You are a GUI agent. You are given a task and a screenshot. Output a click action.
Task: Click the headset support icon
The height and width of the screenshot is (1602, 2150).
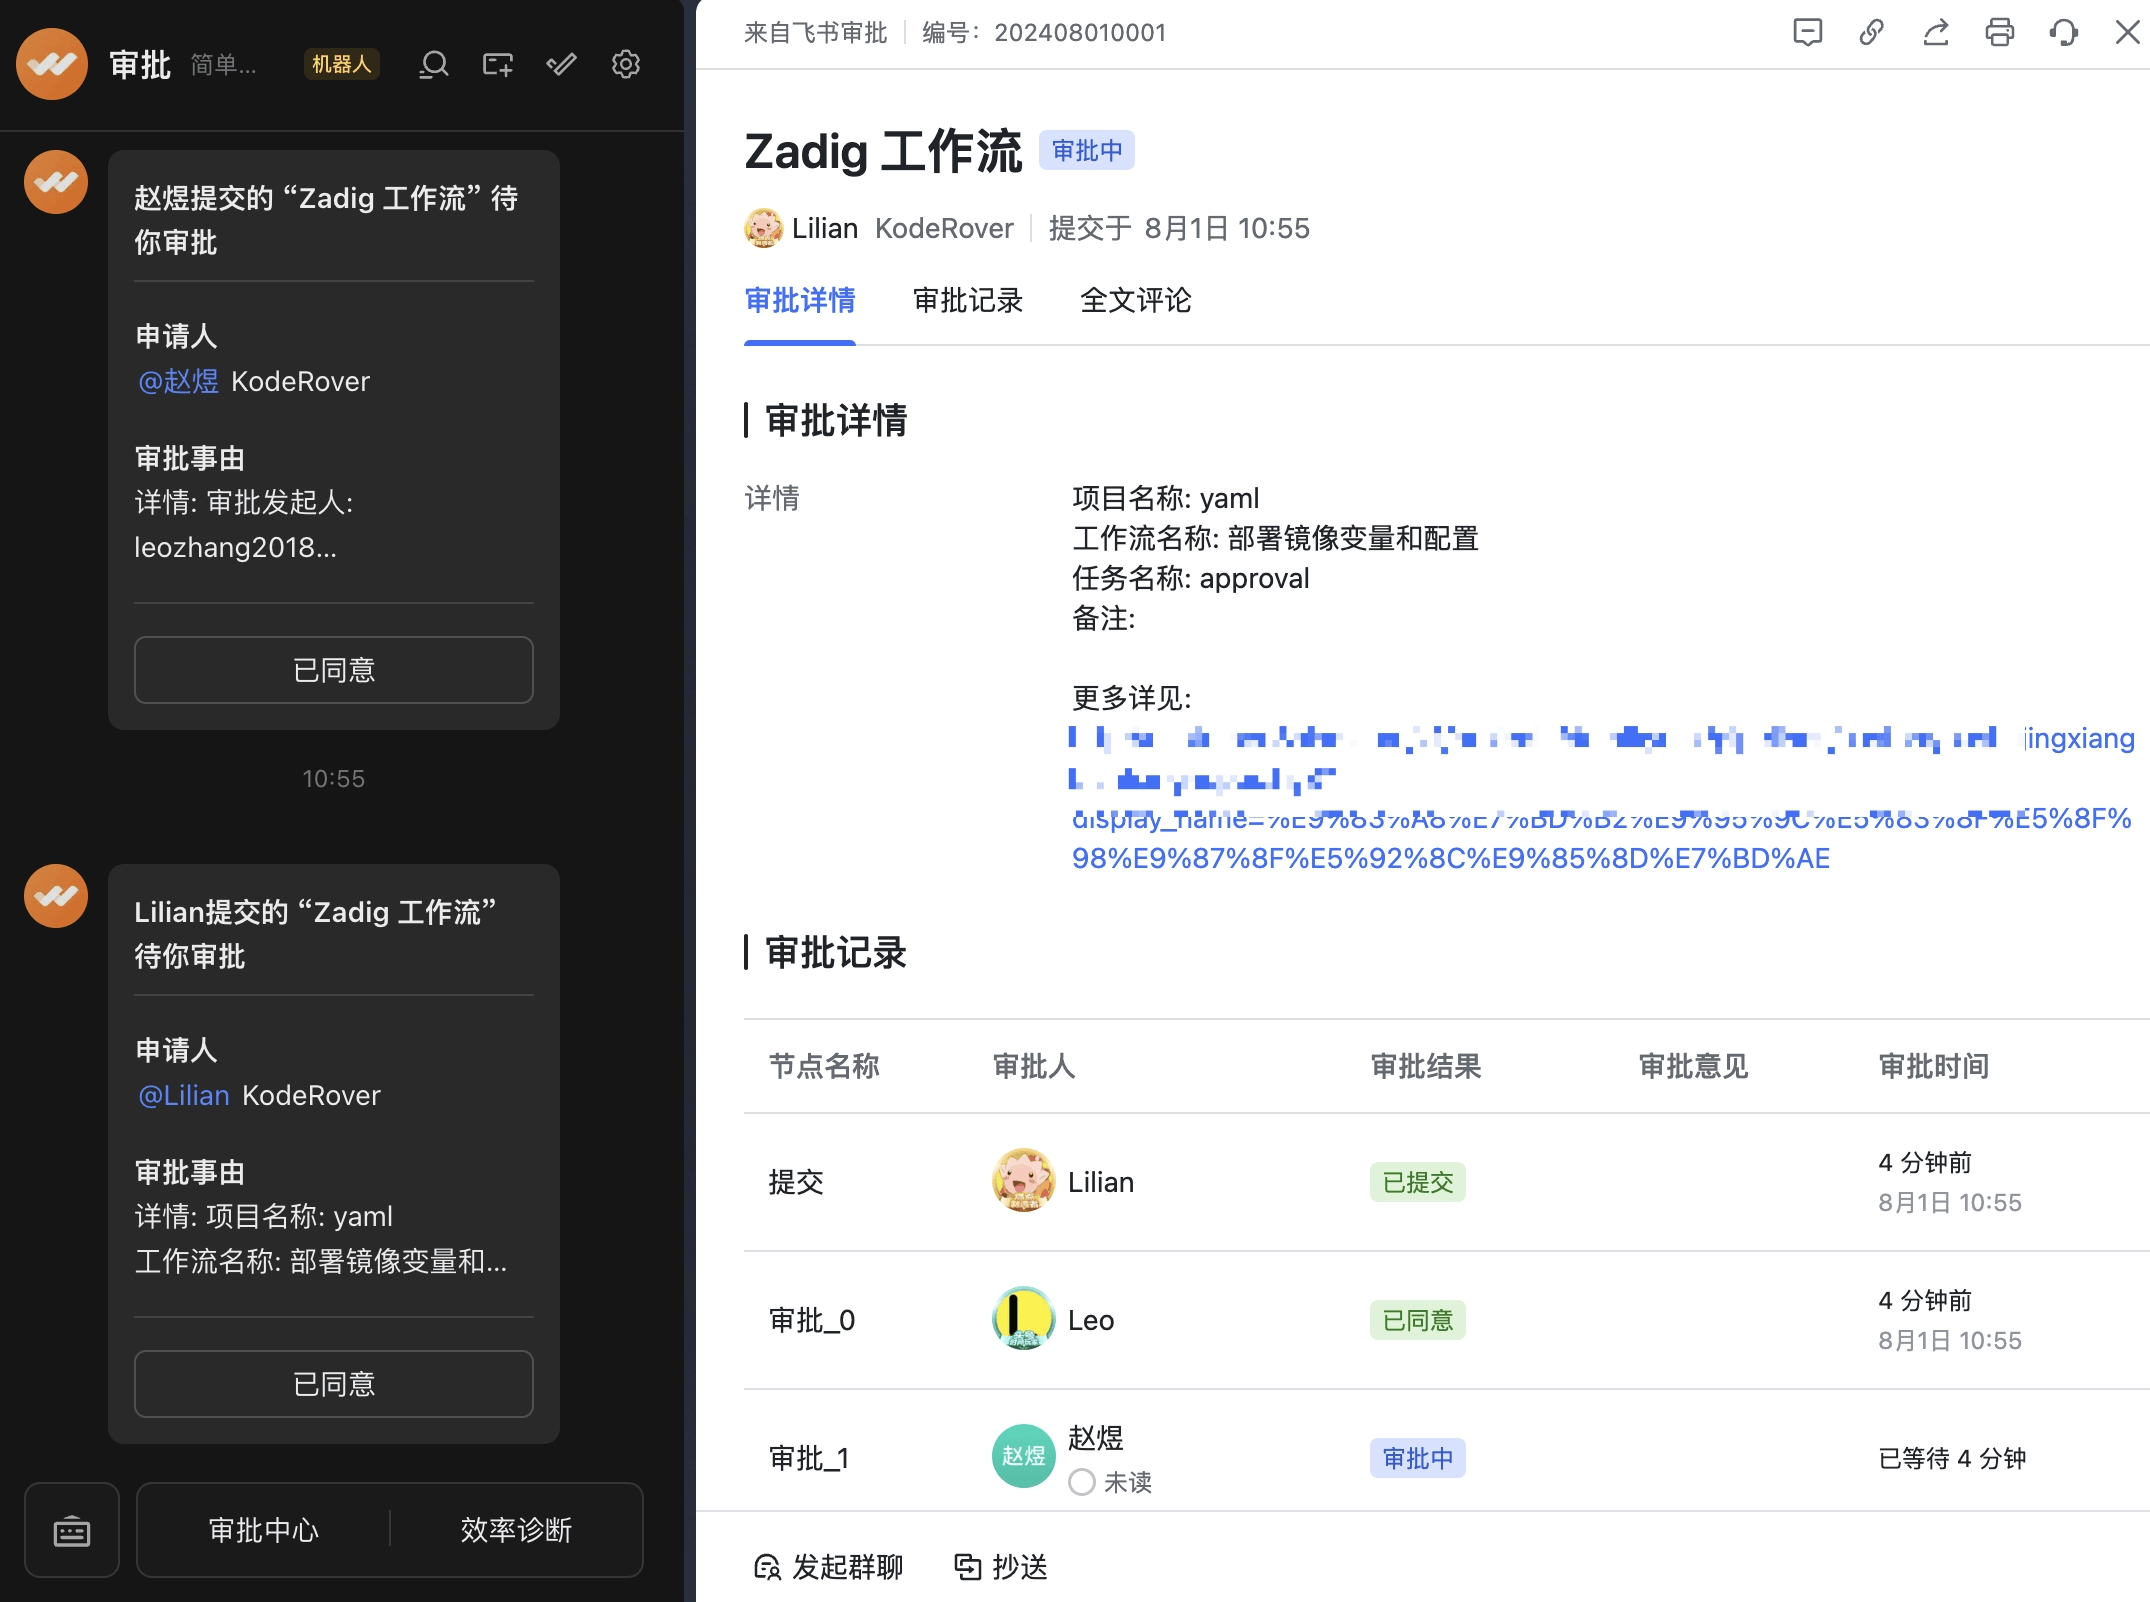pyautogui.click(x=2064, y=33)
